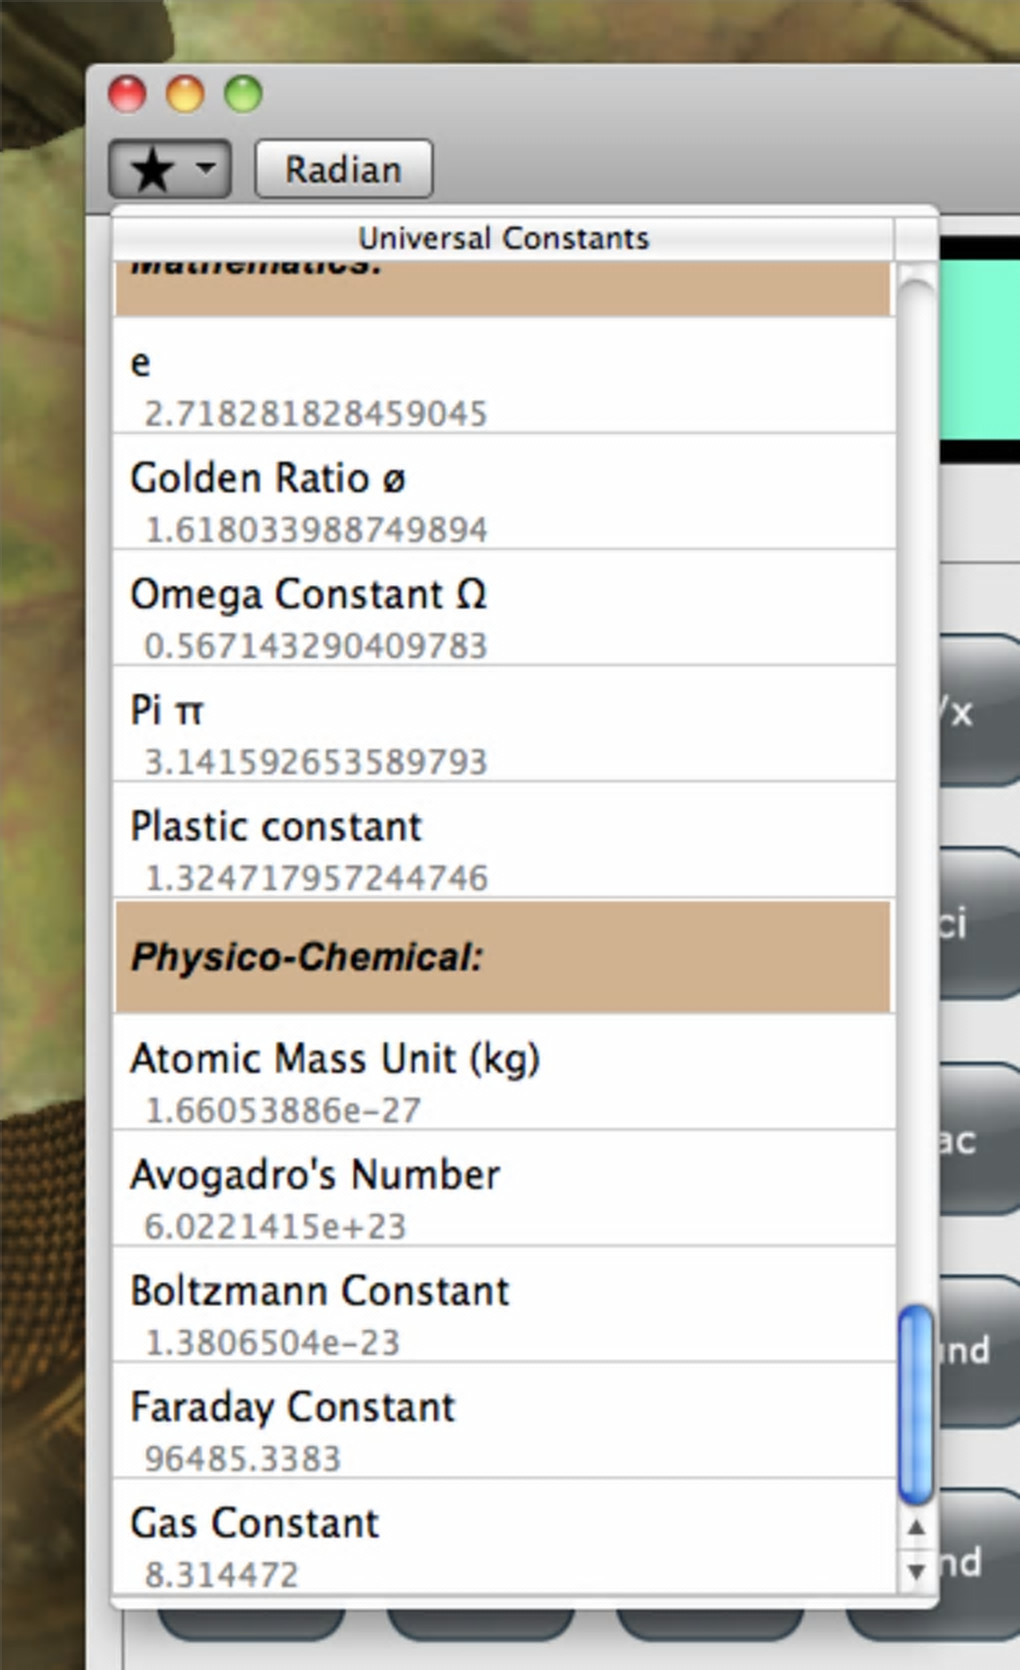
Task: Open the star constants dropdown button
Action: (169, 169)
